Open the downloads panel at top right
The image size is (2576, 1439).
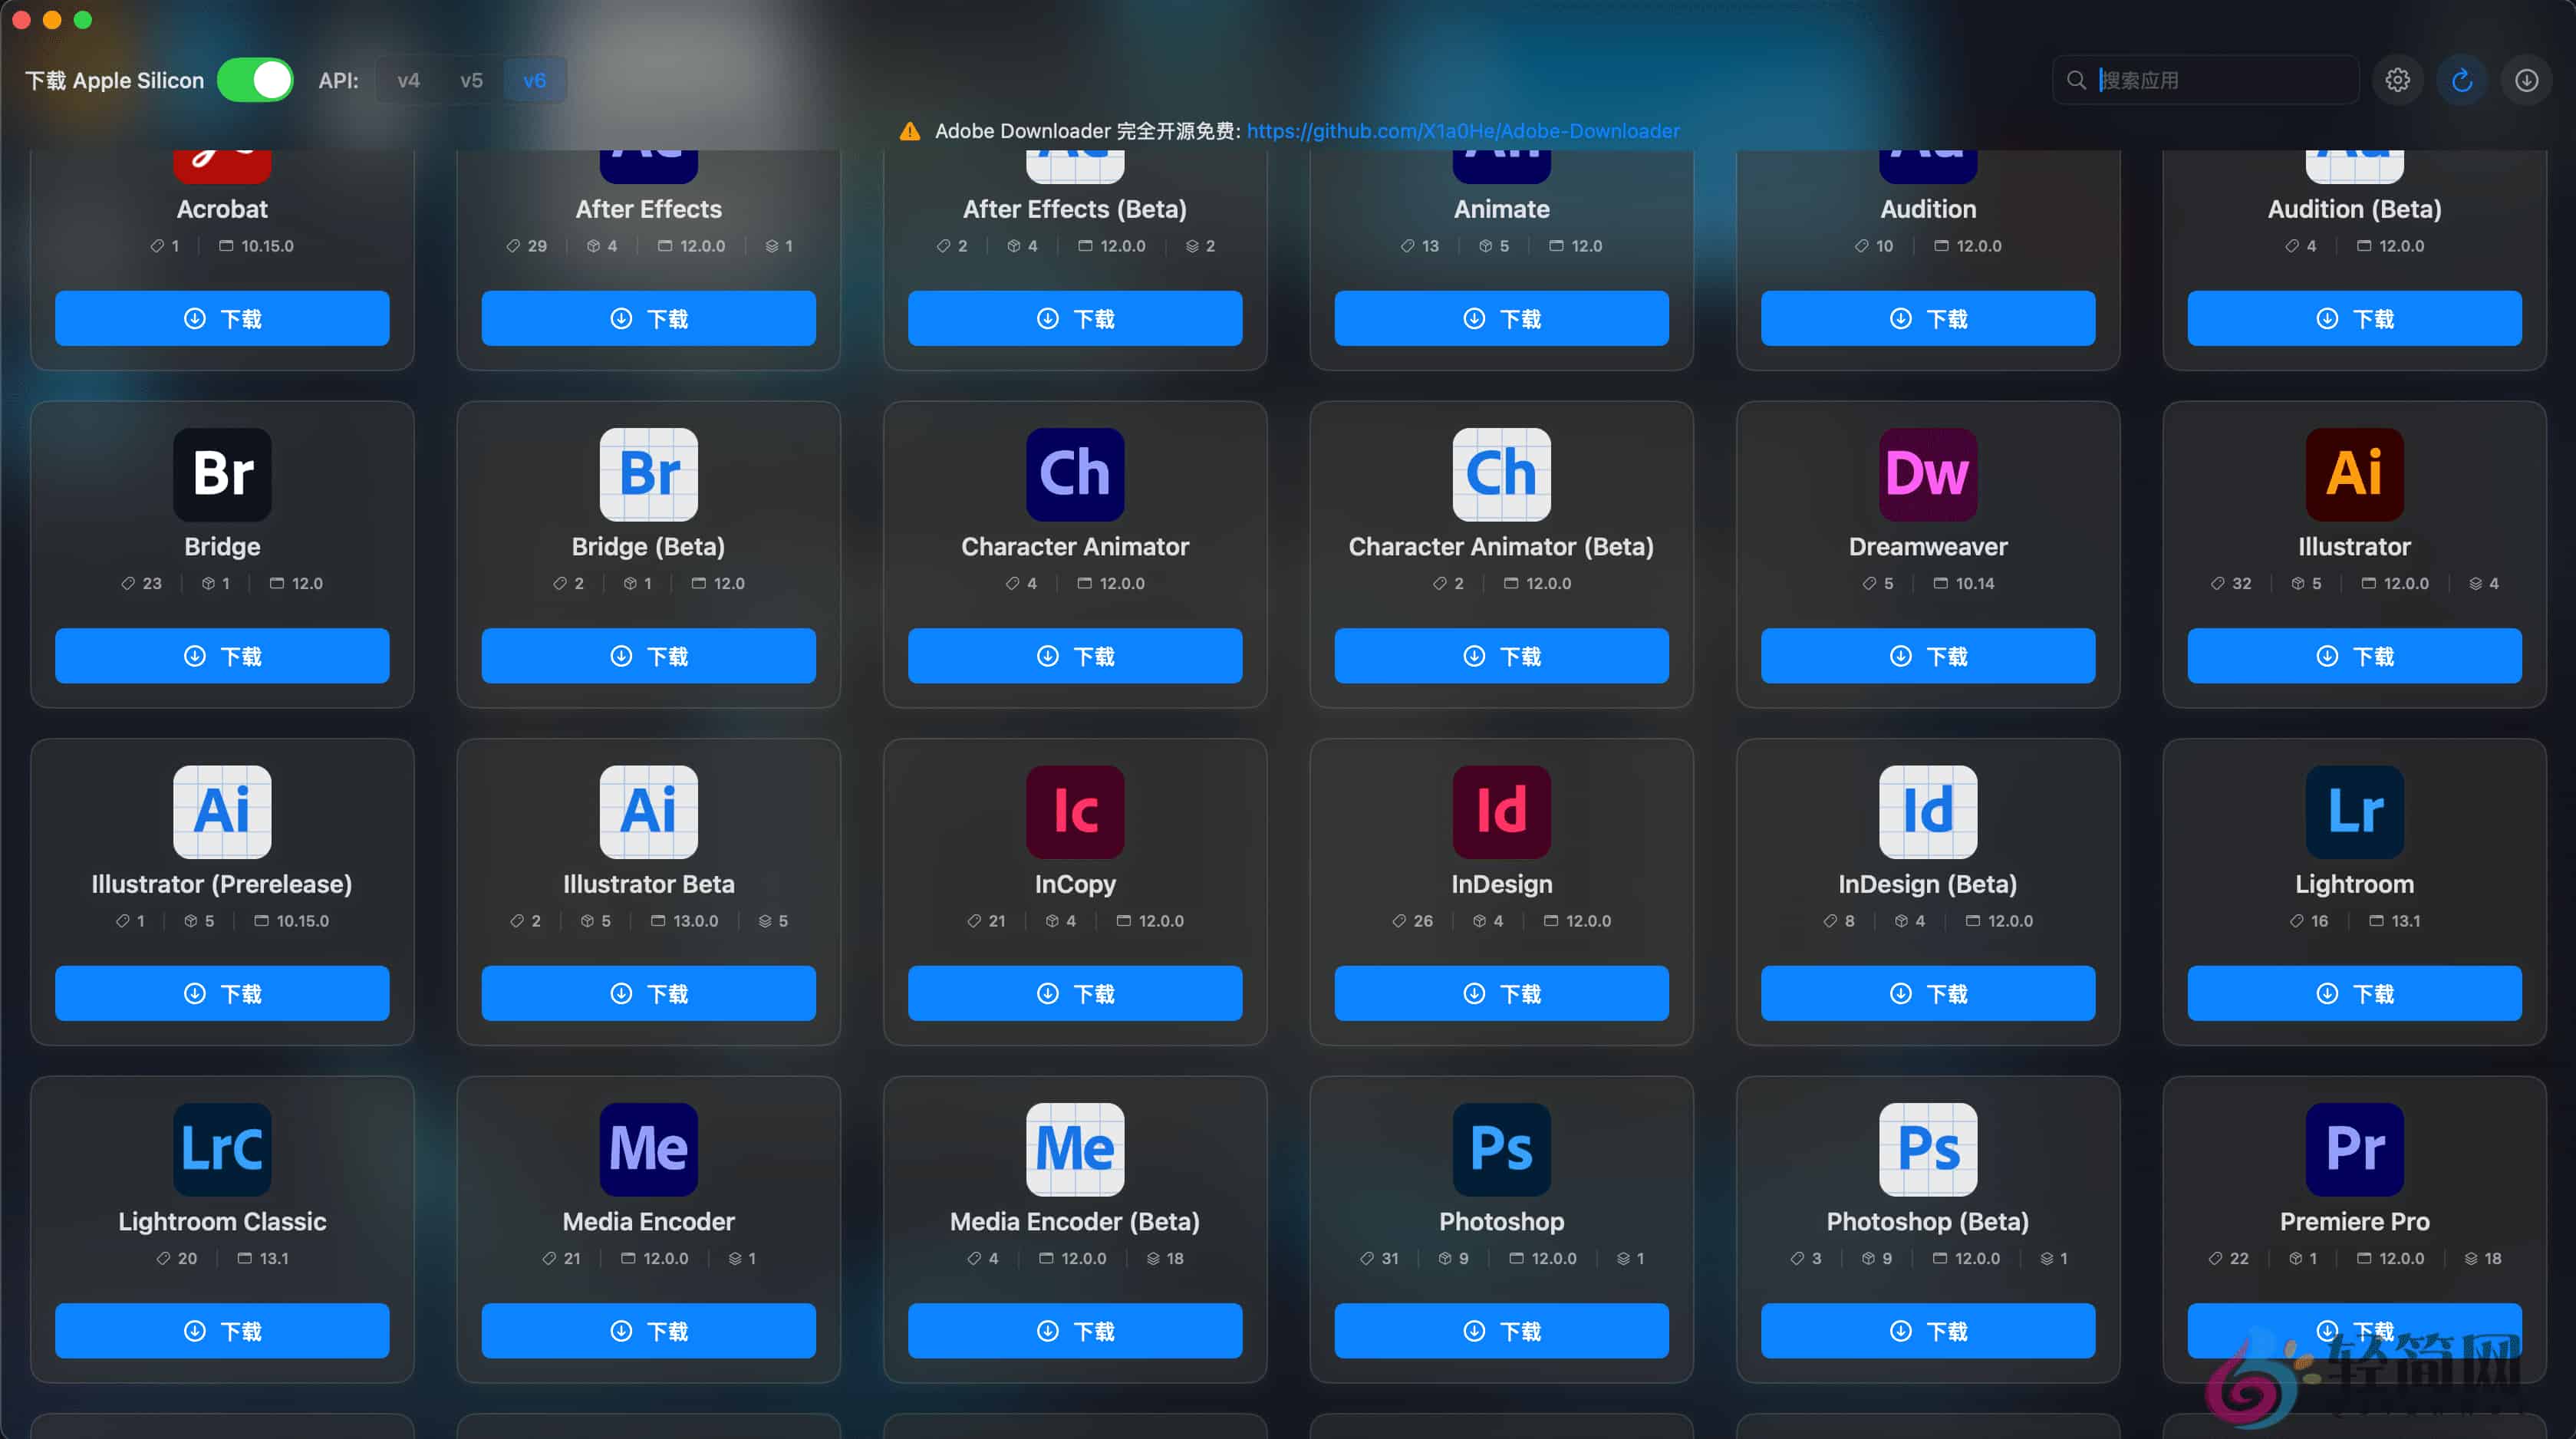(x=2525, y=80)
